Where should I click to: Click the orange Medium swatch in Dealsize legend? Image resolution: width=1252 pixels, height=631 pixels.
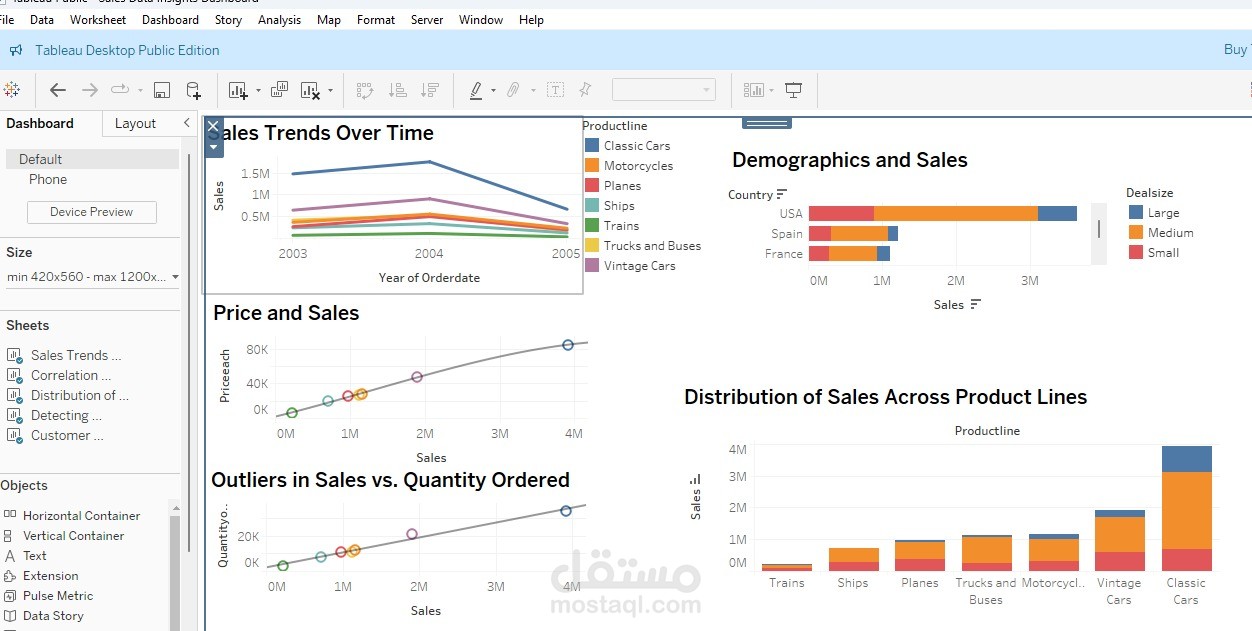(x=1135, y=231)
